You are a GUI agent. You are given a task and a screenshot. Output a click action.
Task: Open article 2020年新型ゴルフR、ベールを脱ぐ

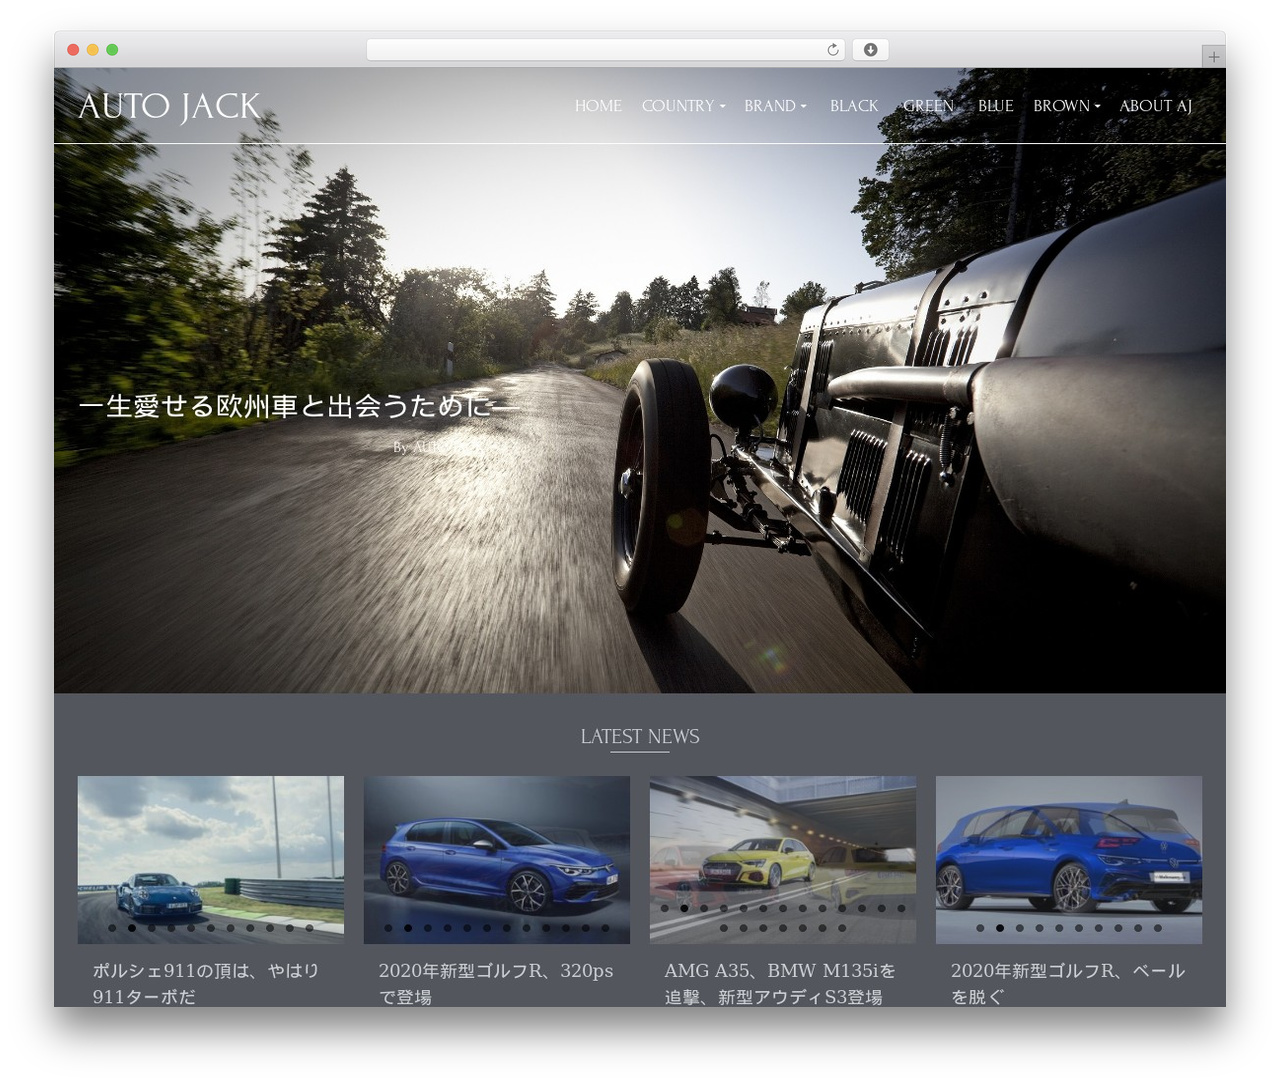[1067, 983]
